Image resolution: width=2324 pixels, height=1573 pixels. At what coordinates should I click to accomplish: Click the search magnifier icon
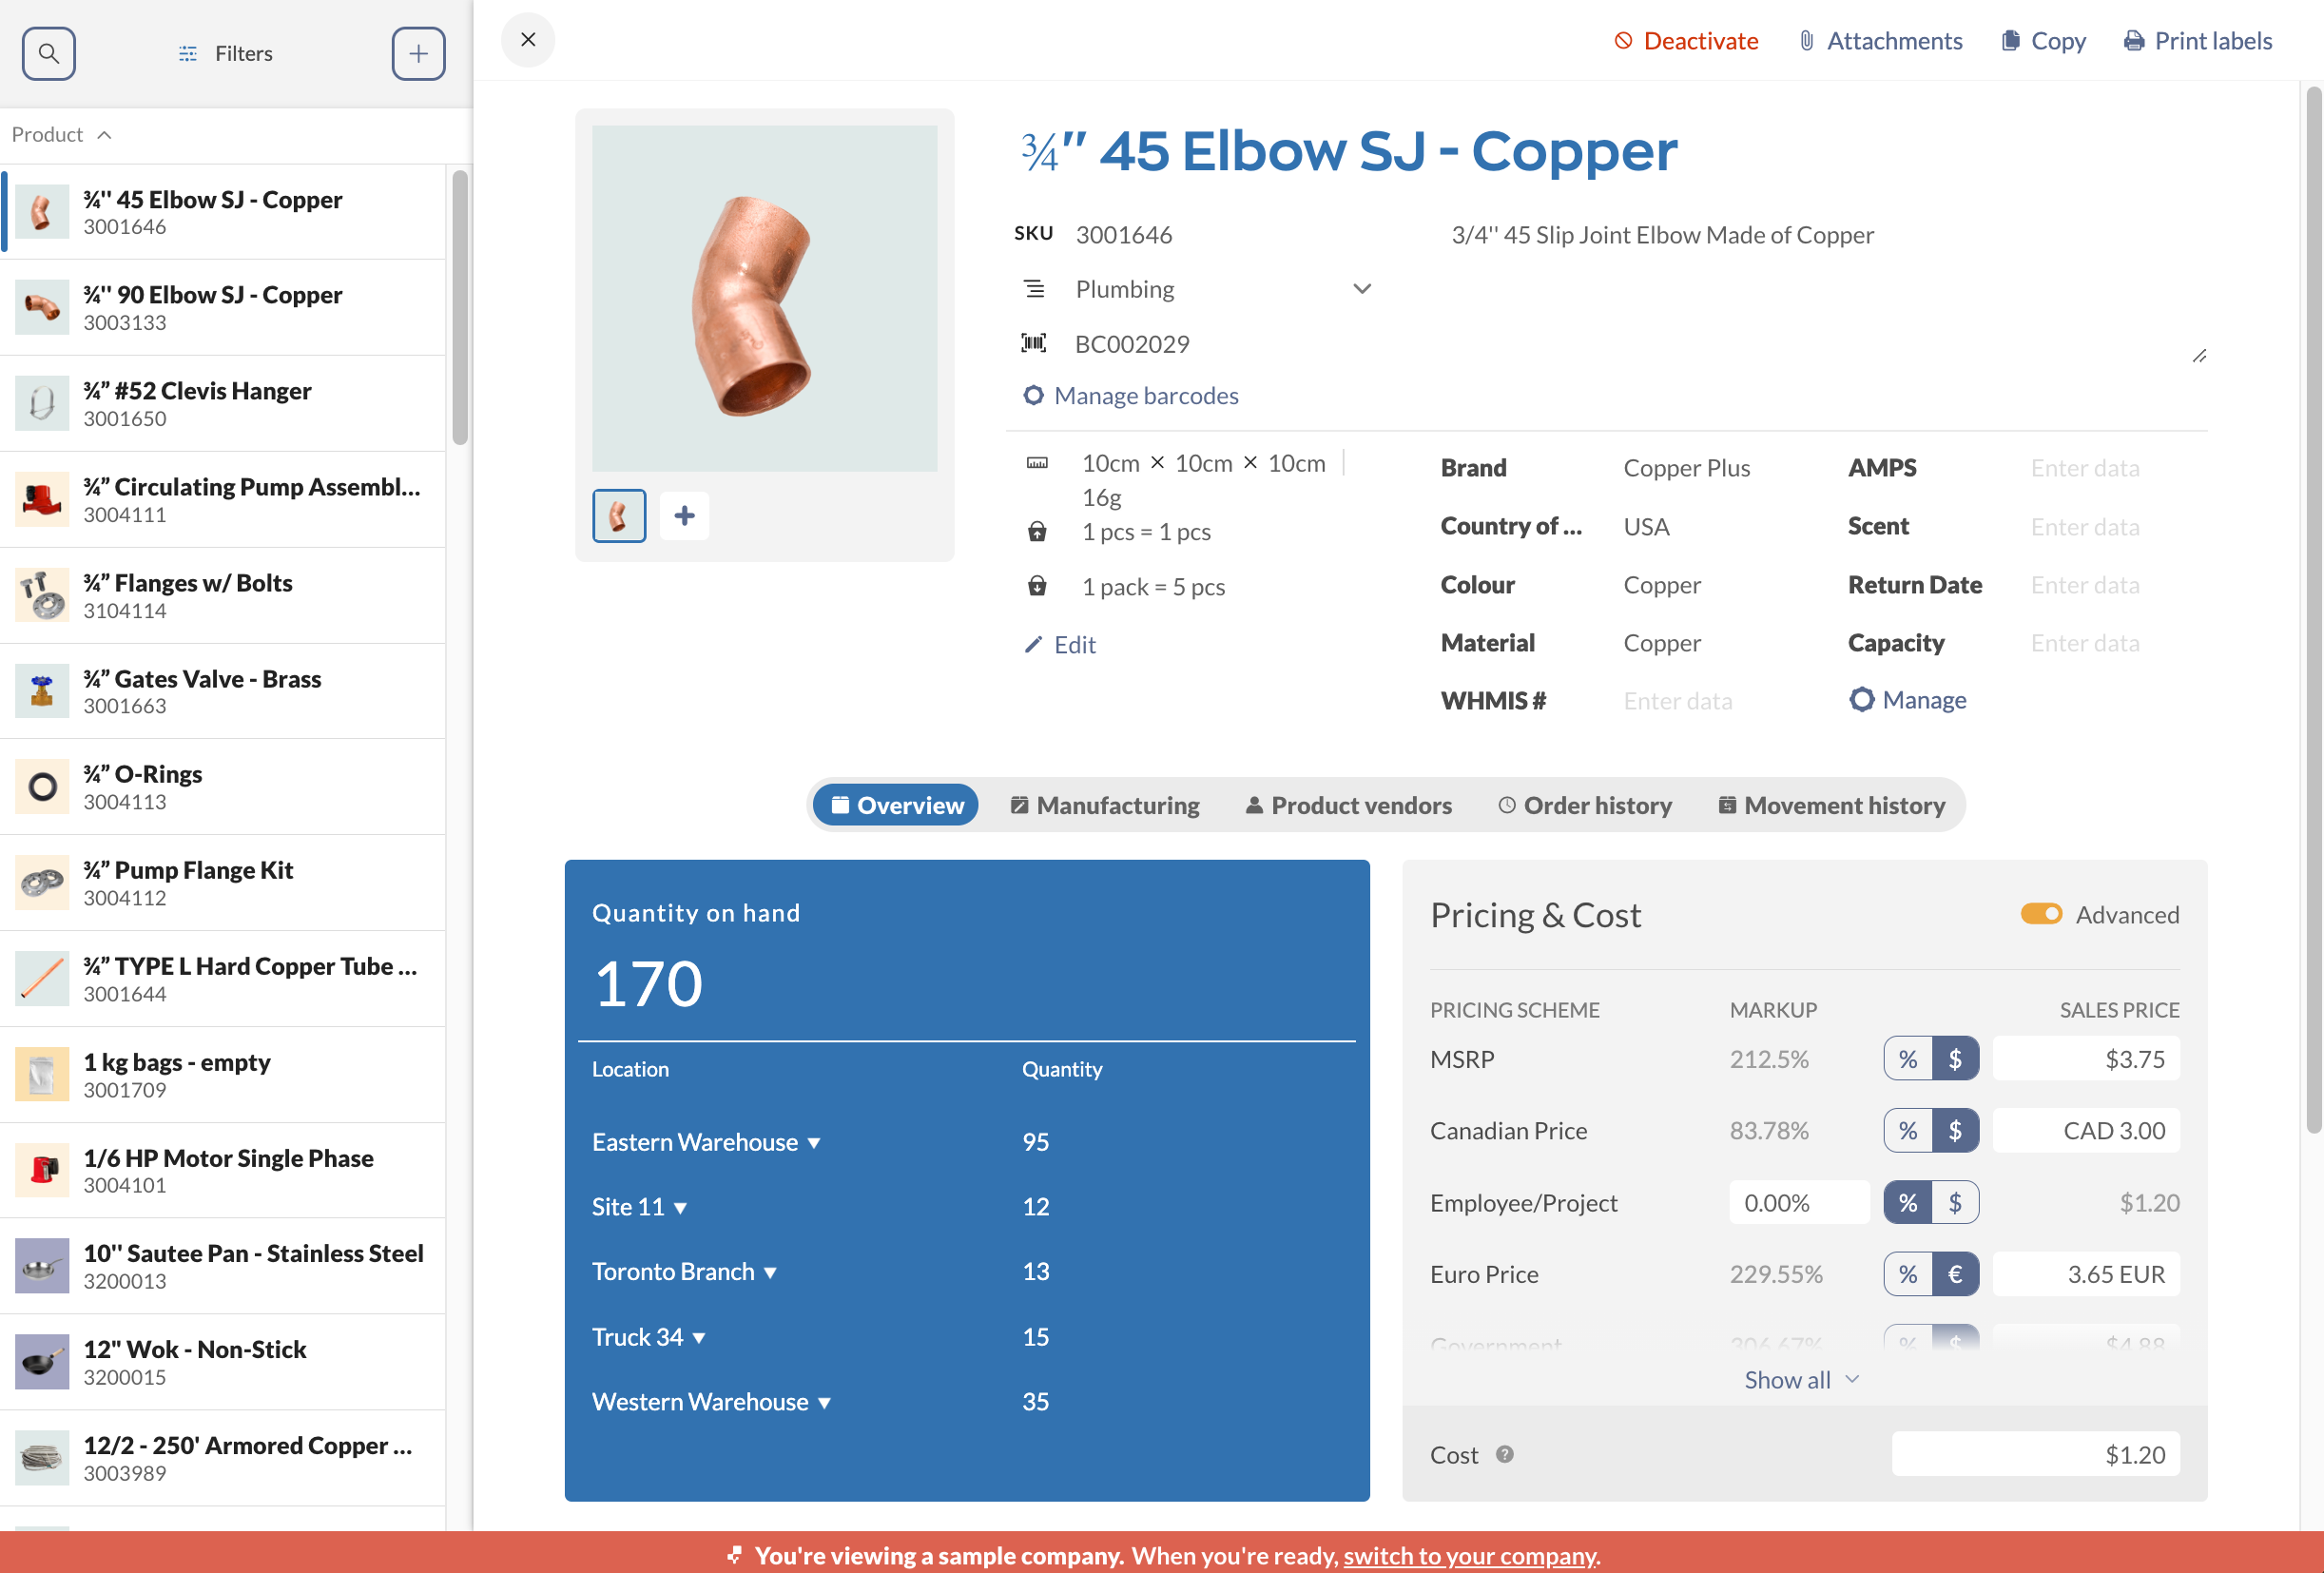coord(48,53)
